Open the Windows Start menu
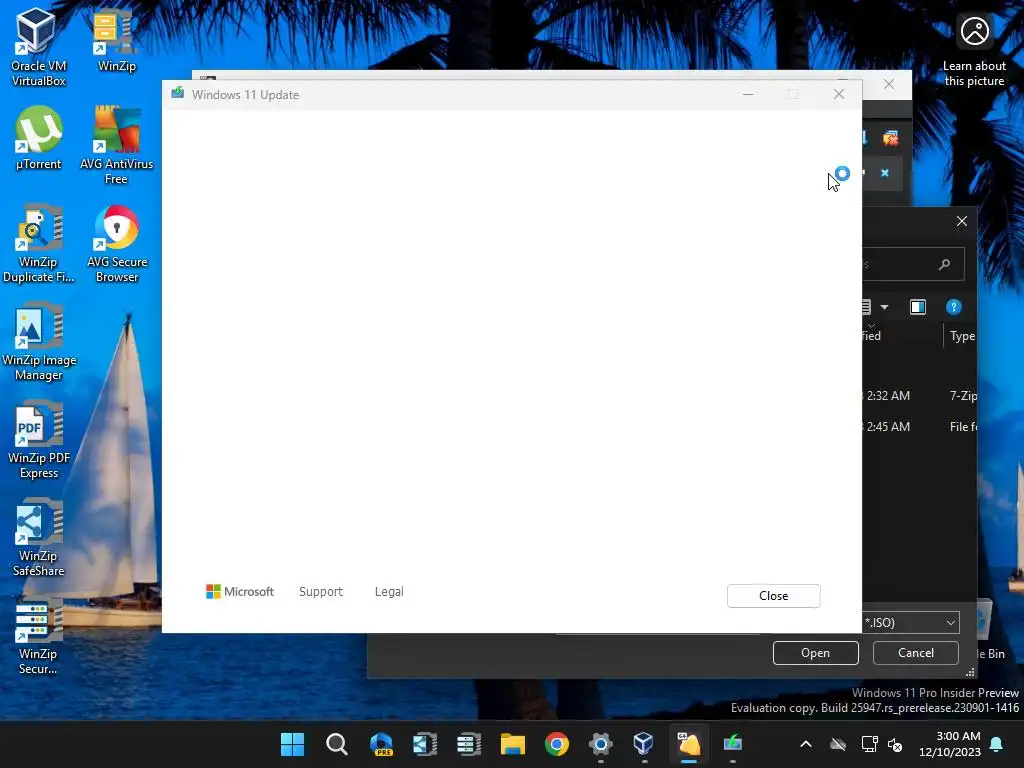 292,744
